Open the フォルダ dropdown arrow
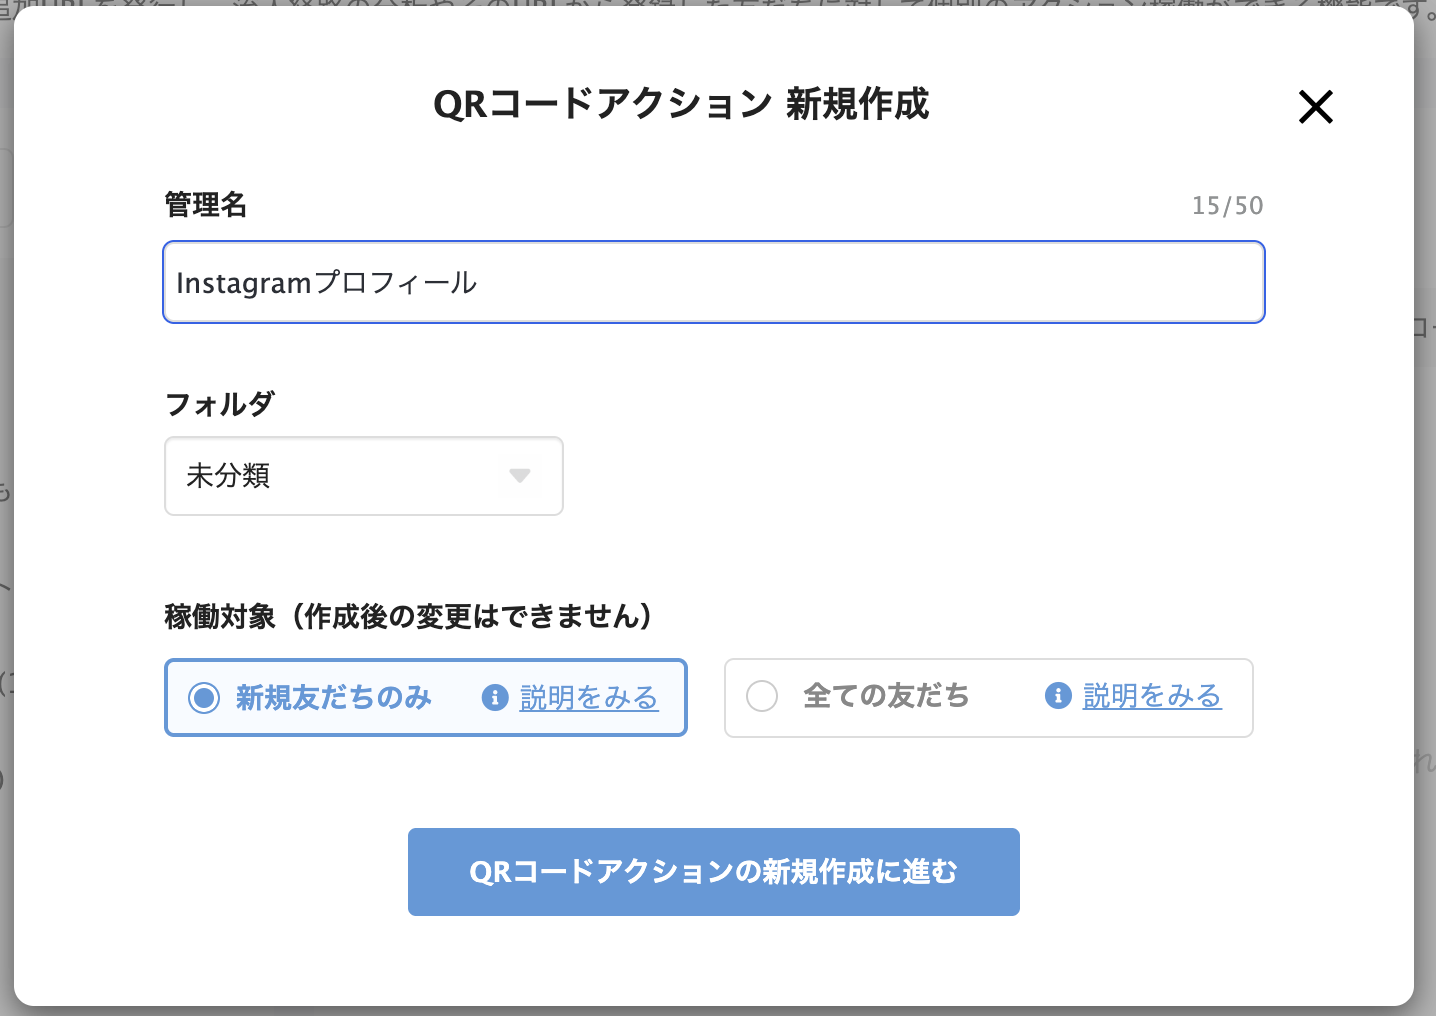 pos(519,476)
